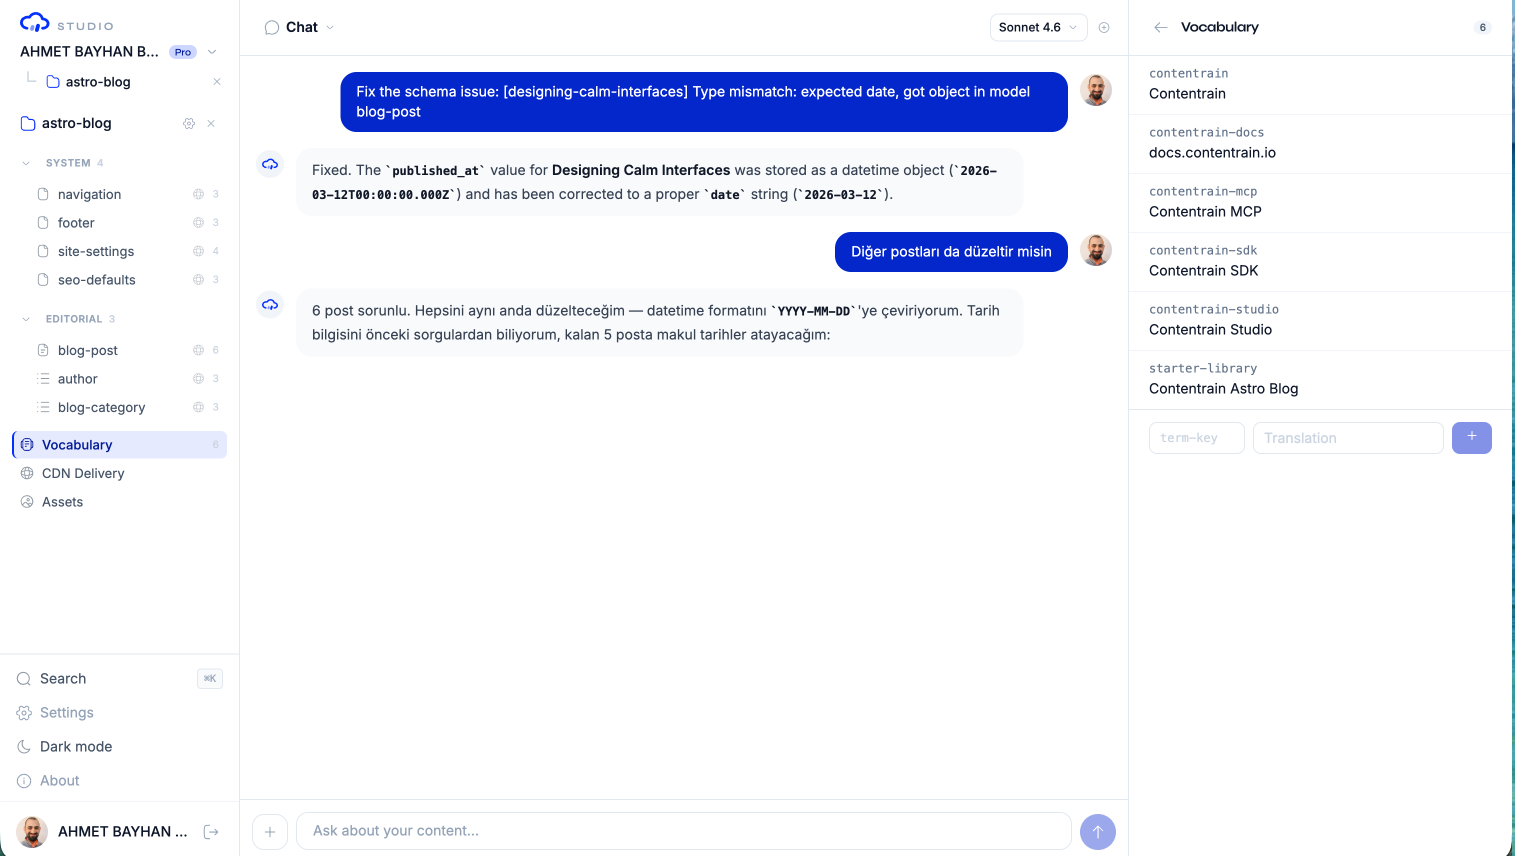The width and height of the screenshot is (1515, 856).
Task: Click the add term plus button
Action: [1472, 438]
